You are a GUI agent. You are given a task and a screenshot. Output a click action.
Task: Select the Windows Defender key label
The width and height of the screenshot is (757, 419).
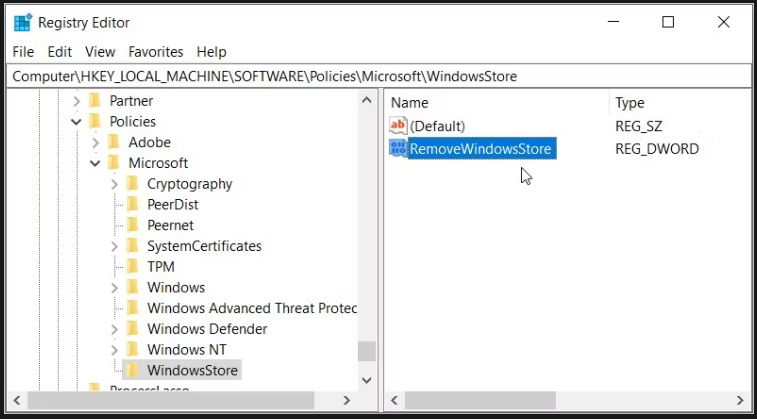point(207,329)
